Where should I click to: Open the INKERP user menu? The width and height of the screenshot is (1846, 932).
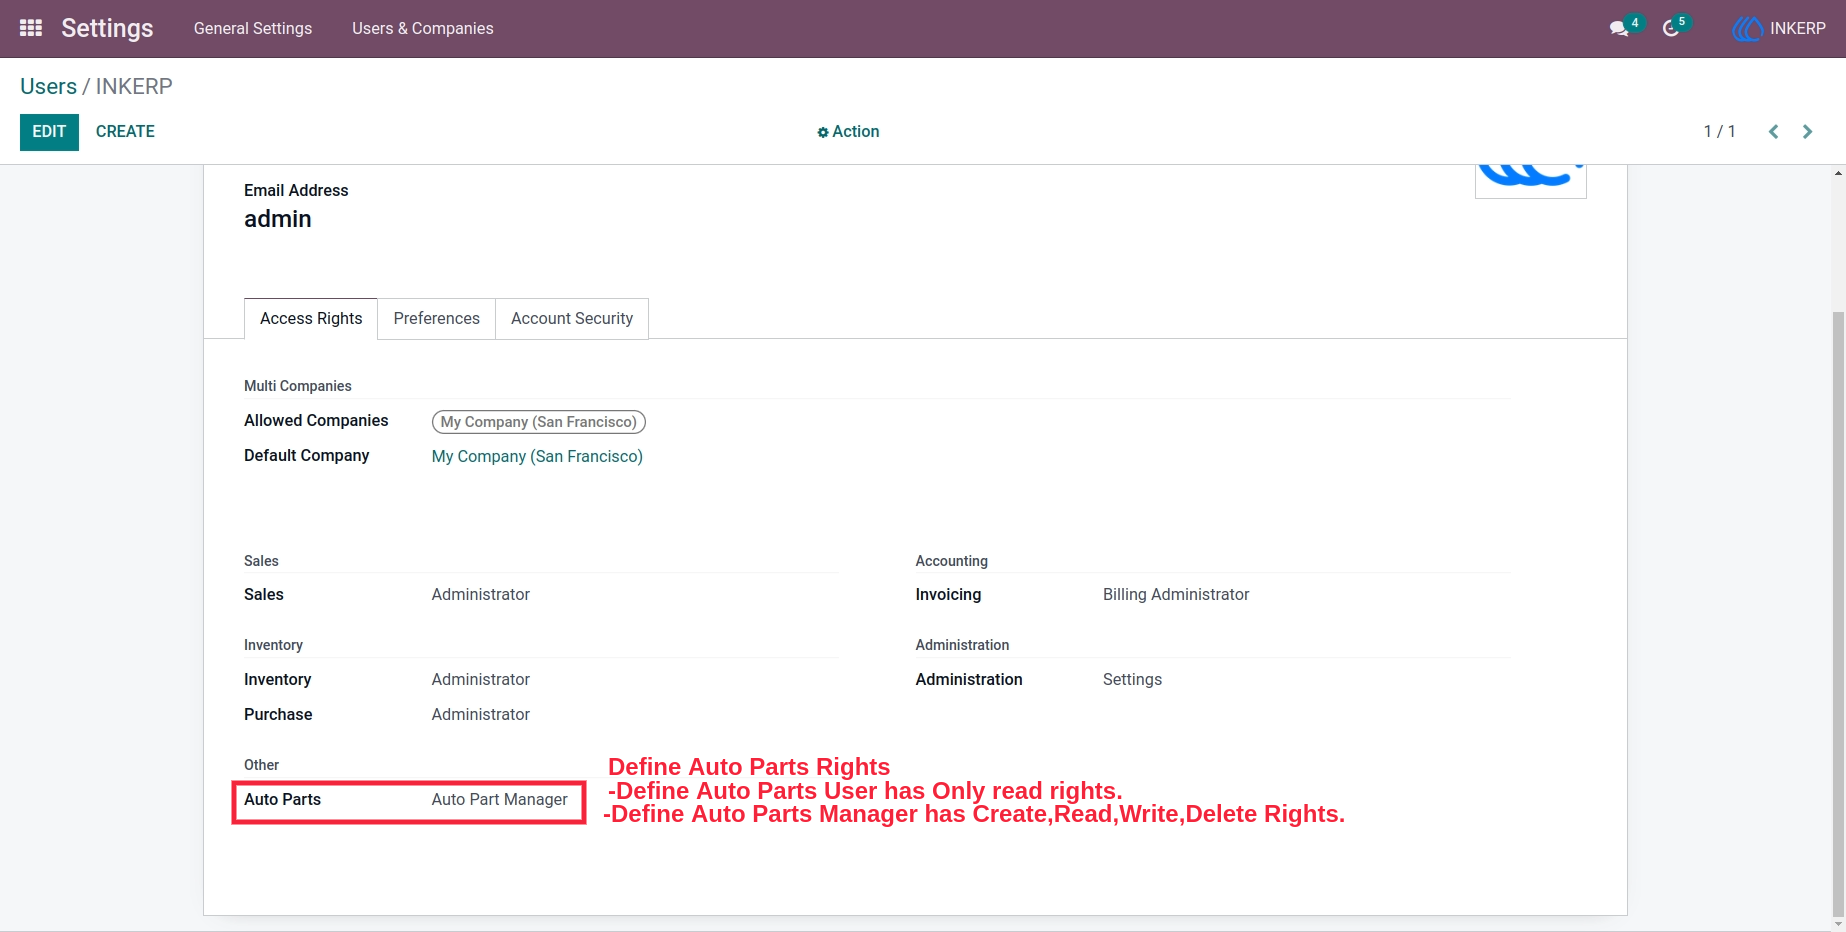click(x=1779, y=29)
